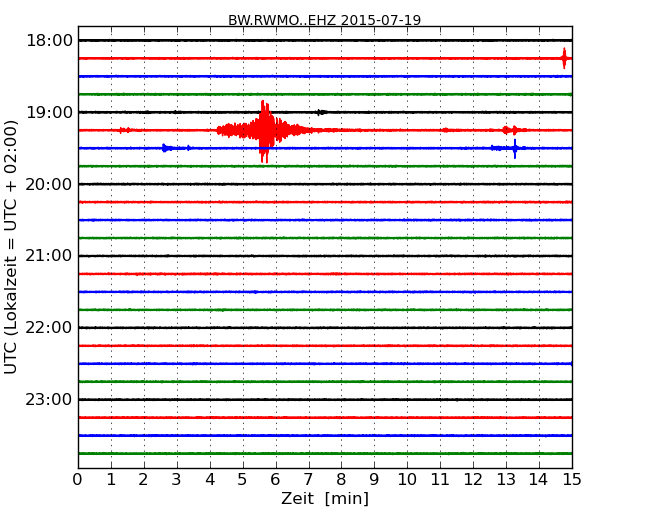Click the 21:00 time label
This screenshot has width=650, height=520.
click(x=49, y=256)
